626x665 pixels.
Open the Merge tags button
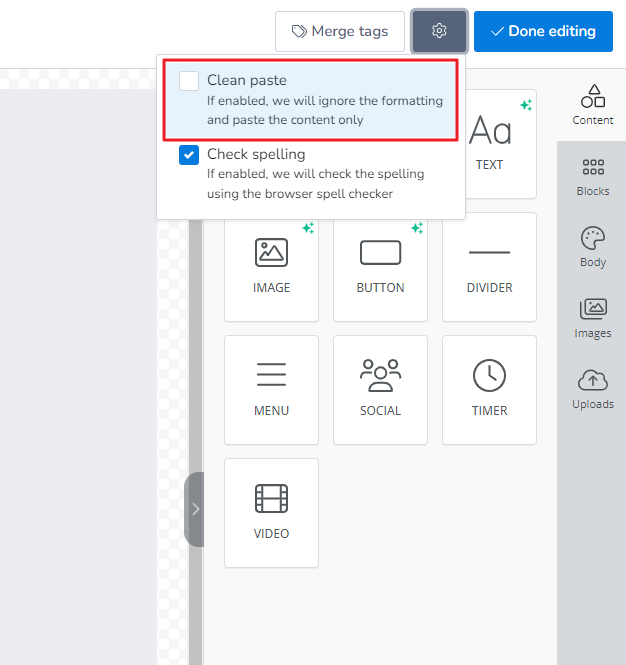point(340,31)
